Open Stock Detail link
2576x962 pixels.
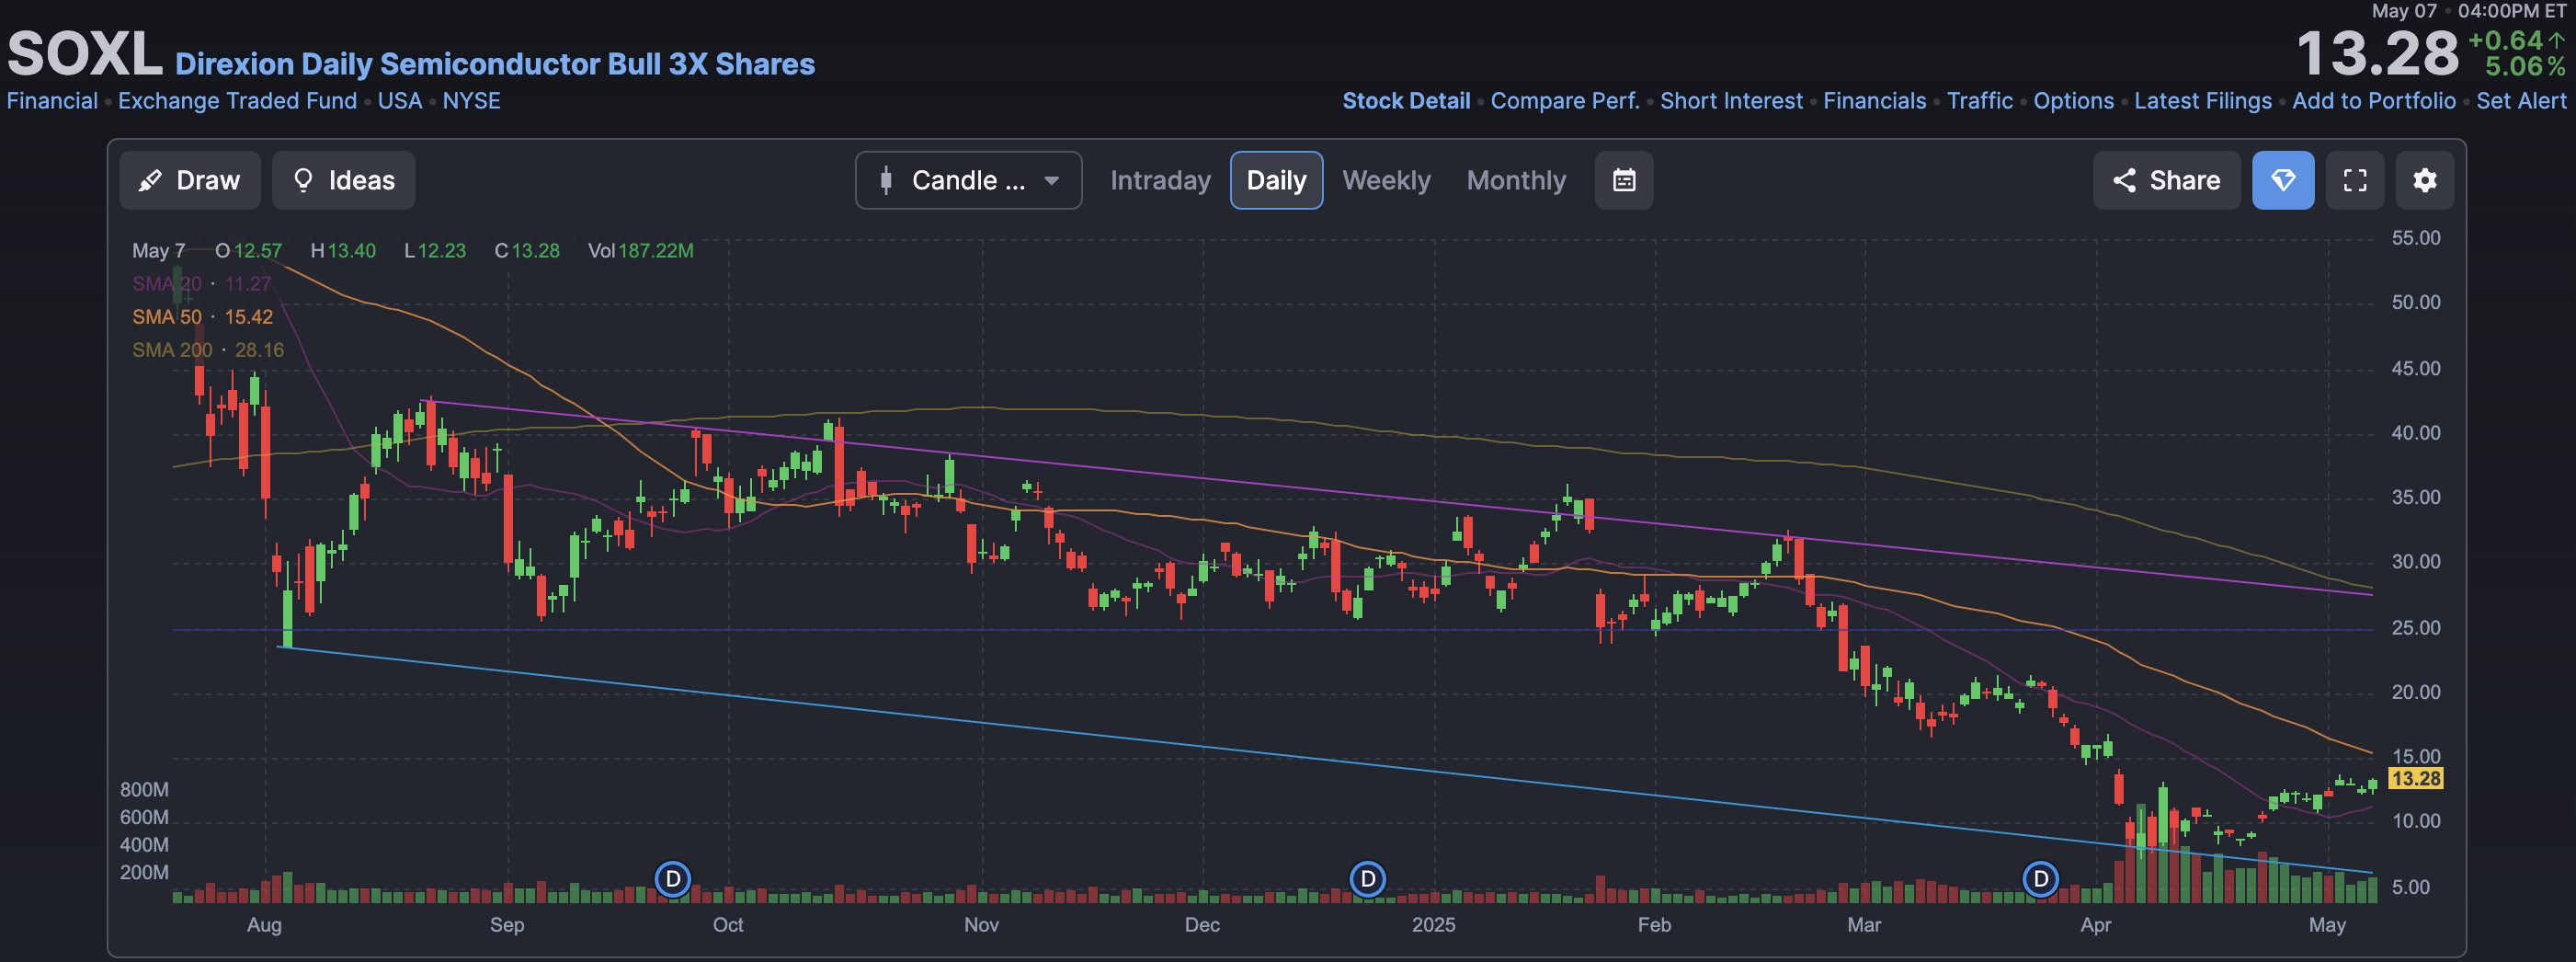[x=1406, y=101]
